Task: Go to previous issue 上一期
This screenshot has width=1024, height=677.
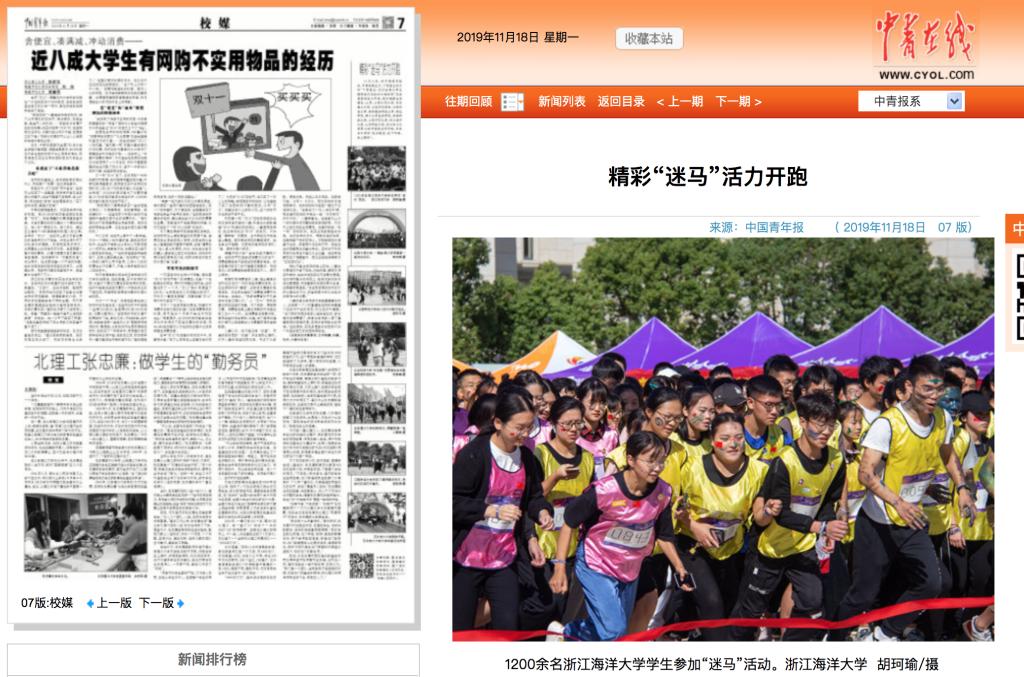Action: [680, 102]
